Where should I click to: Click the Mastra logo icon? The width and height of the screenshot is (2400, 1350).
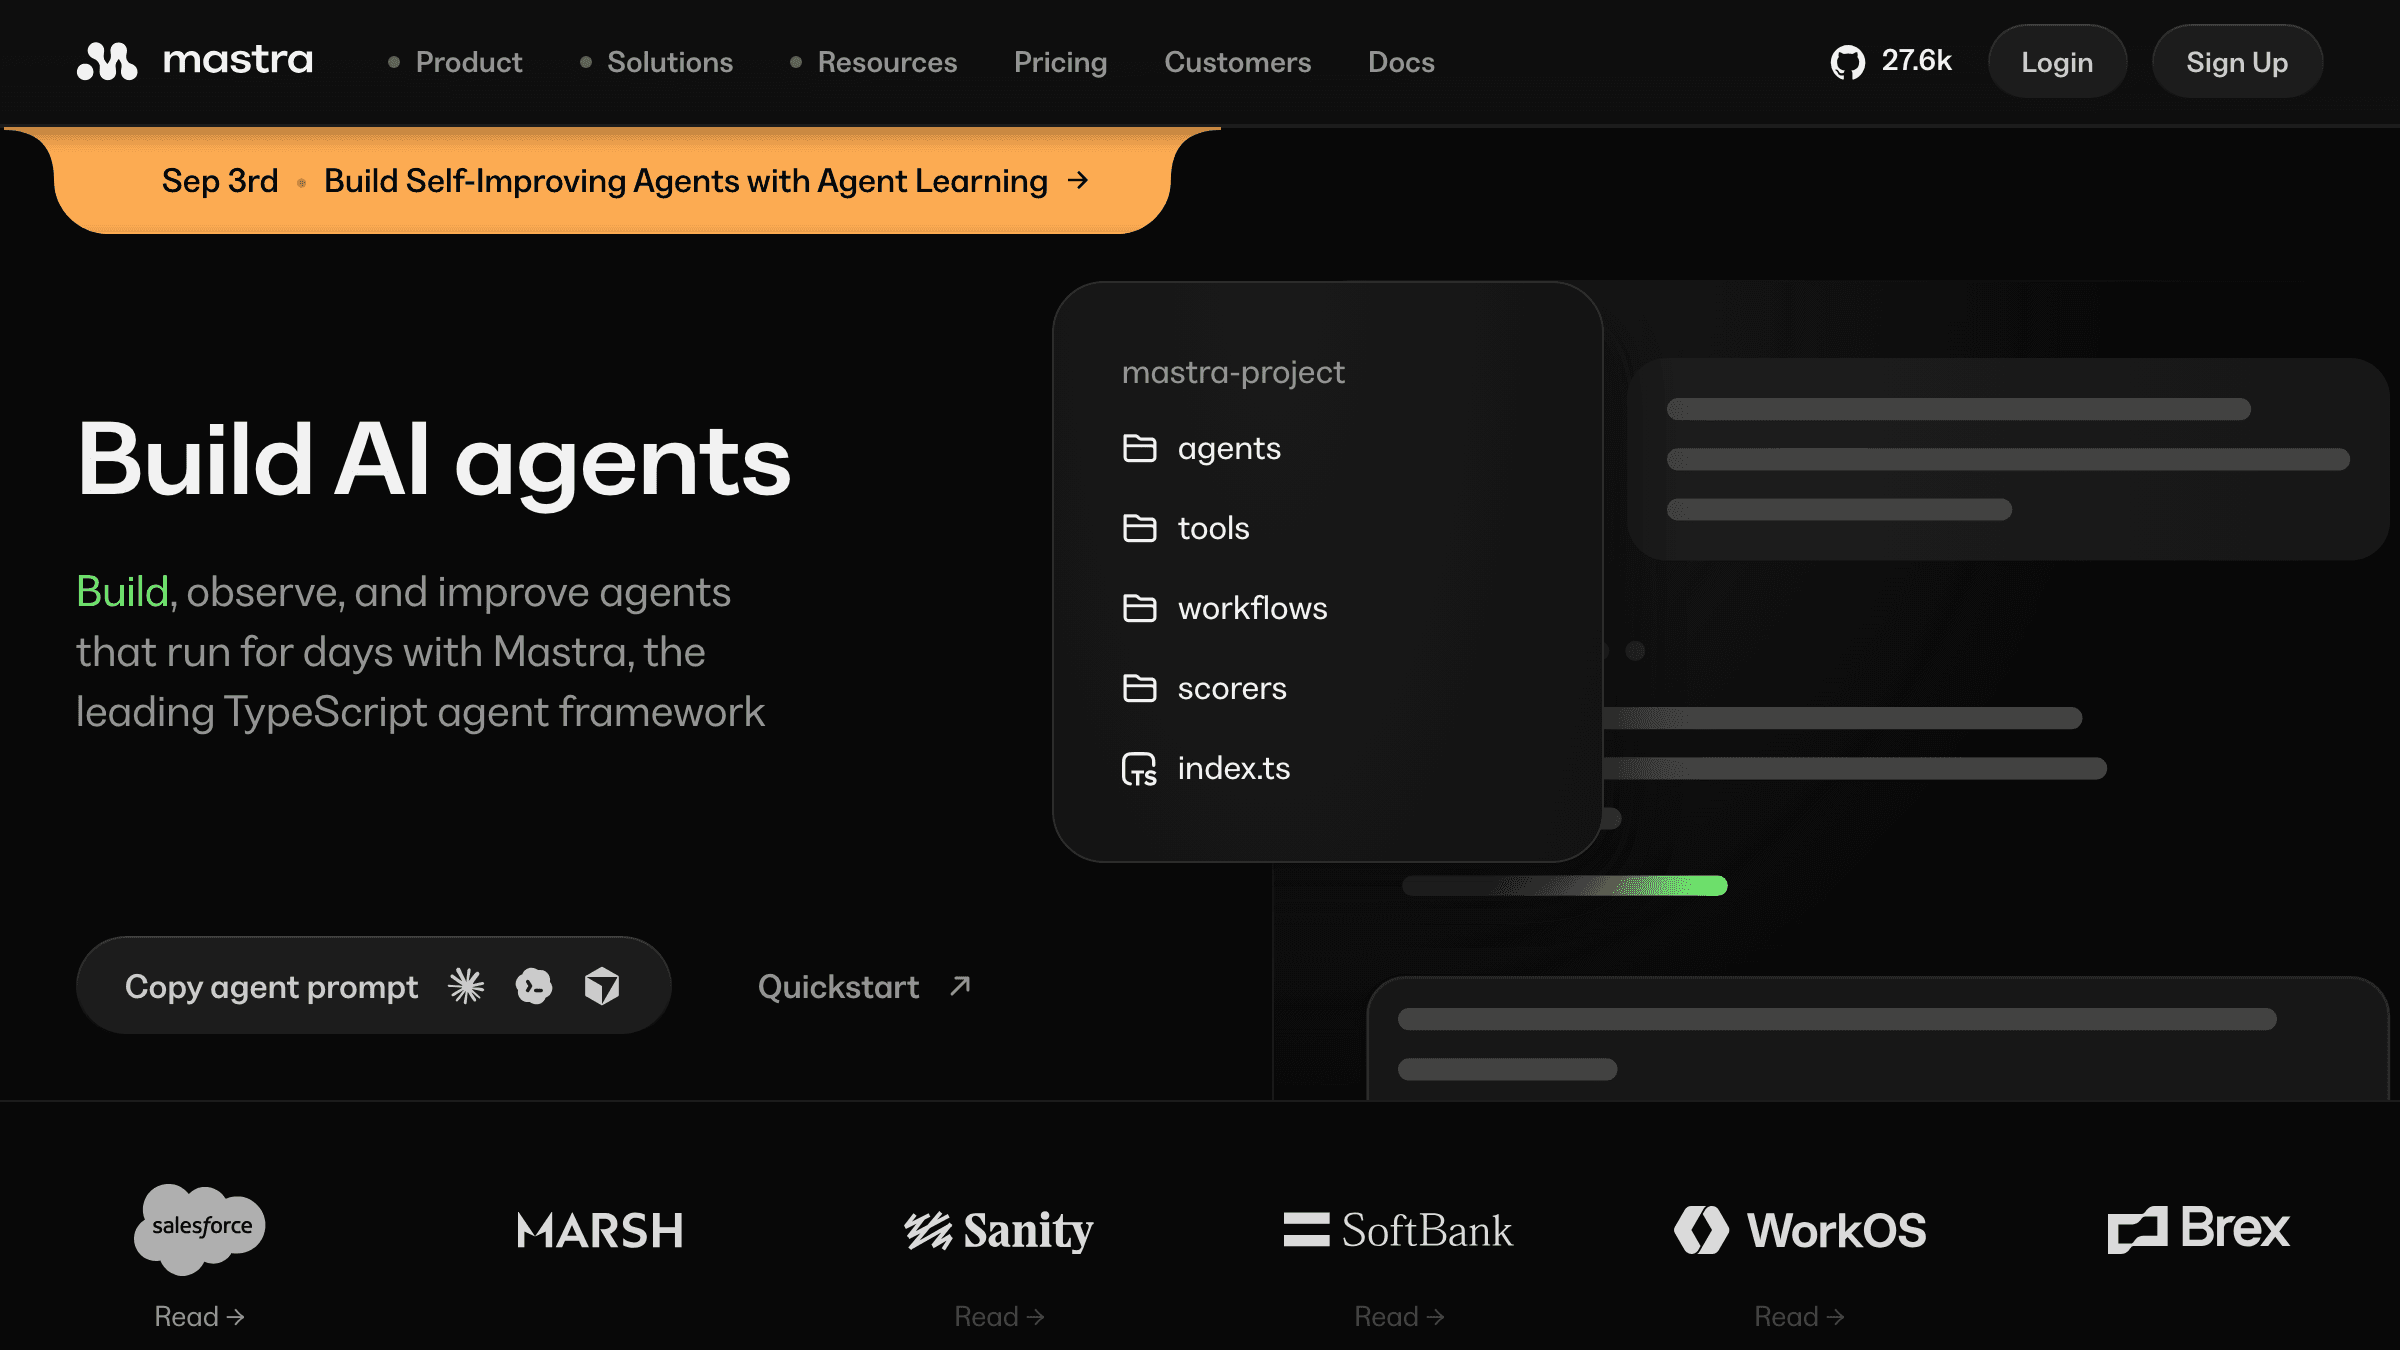point(107,61)
